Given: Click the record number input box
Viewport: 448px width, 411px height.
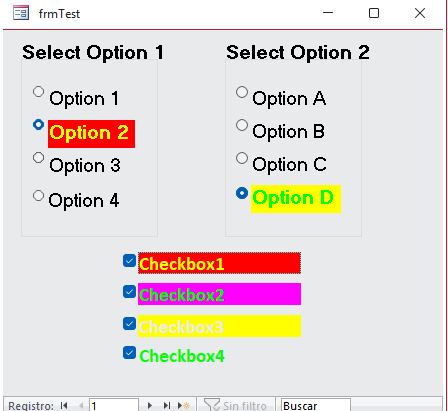Looking at the screenshot, I should 114,405.
